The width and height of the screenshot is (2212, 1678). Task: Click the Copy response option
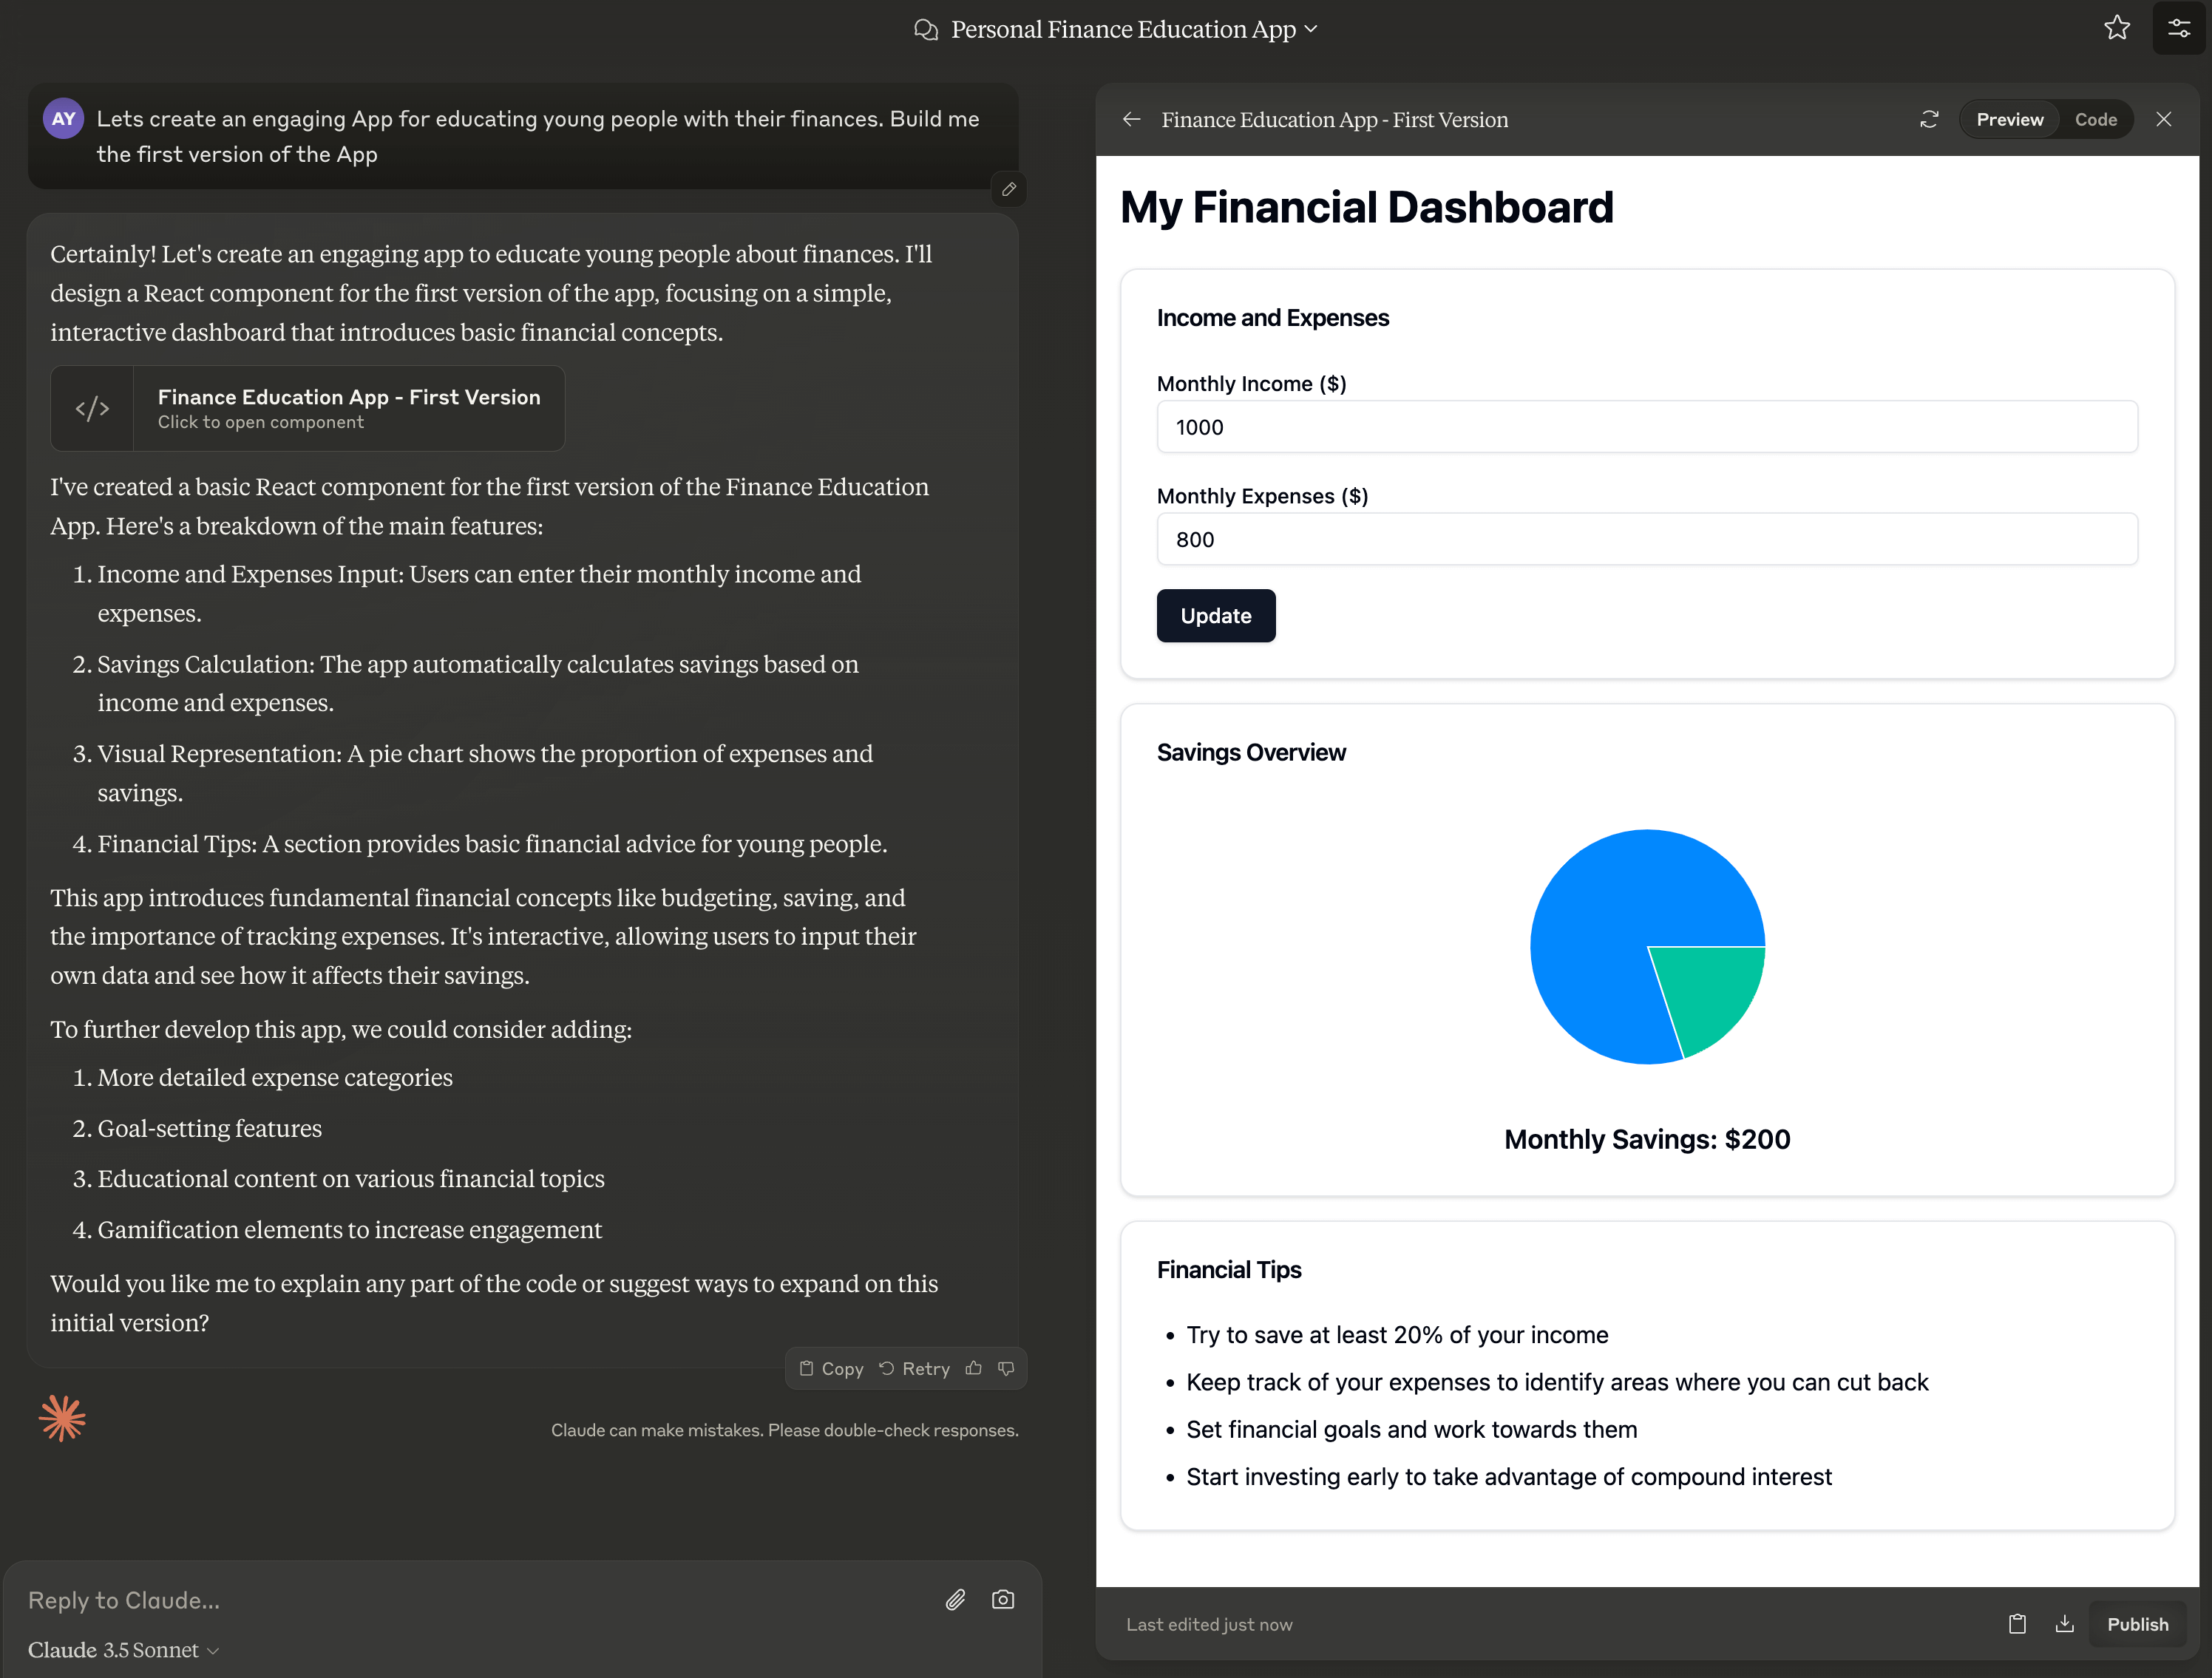pyautogui.click(x=832, y=1368)
